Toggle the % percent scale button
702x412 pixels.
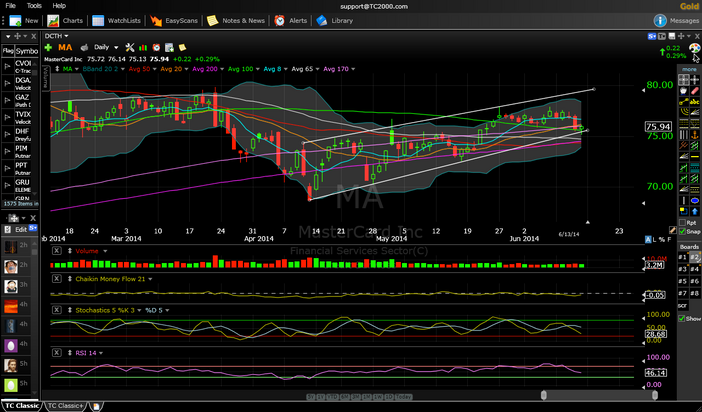coord(662,240)
